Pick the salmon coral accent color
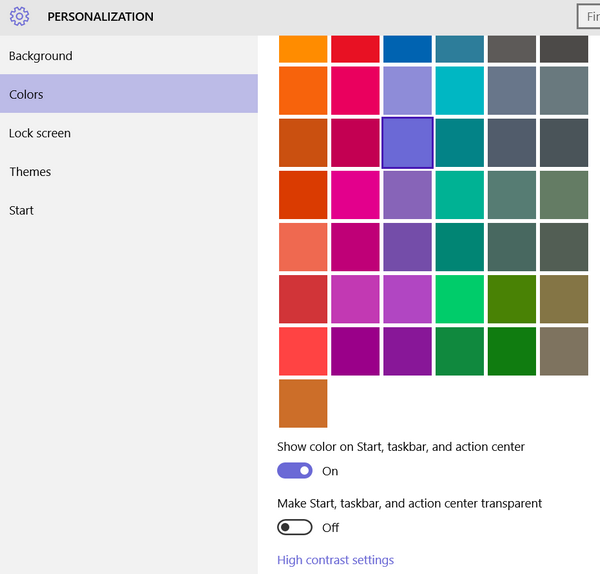The height and width of the screenshot is (574, 600). click(x=303, y=247)
